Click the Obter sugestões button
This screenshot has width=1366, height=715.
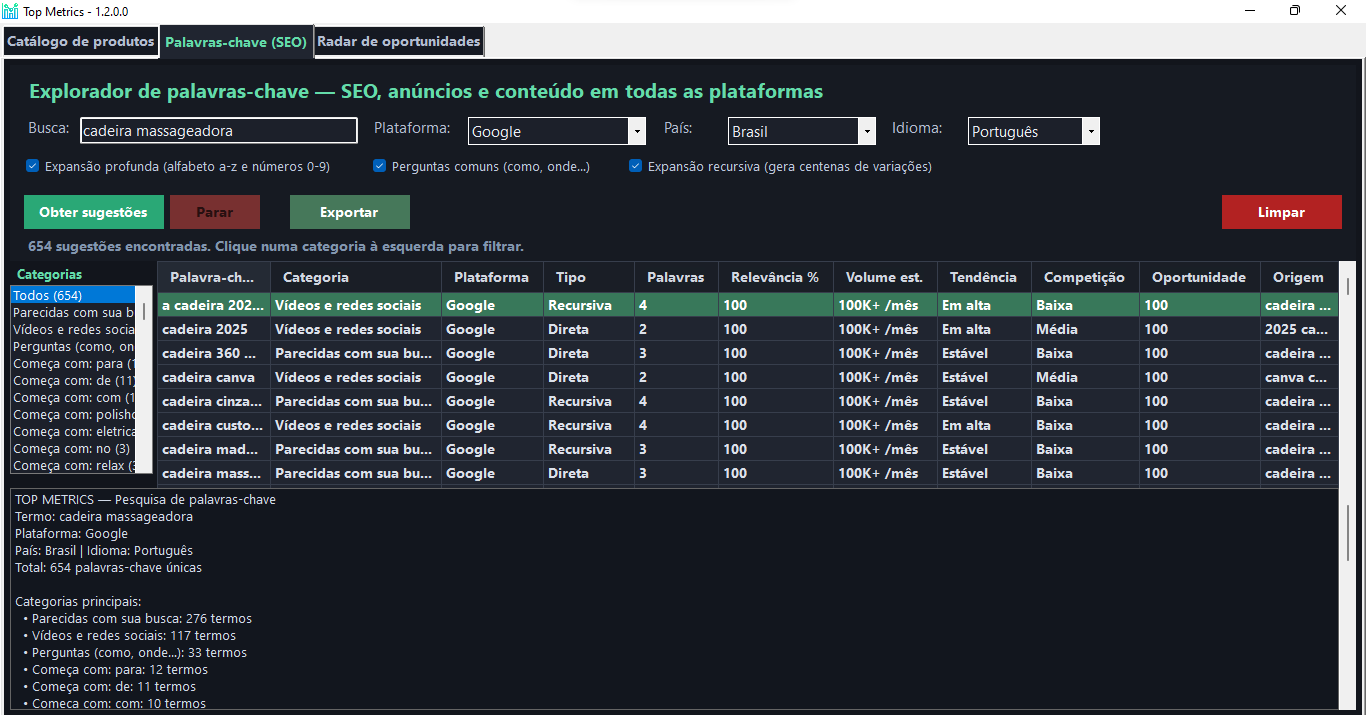[x=94, y=212]
